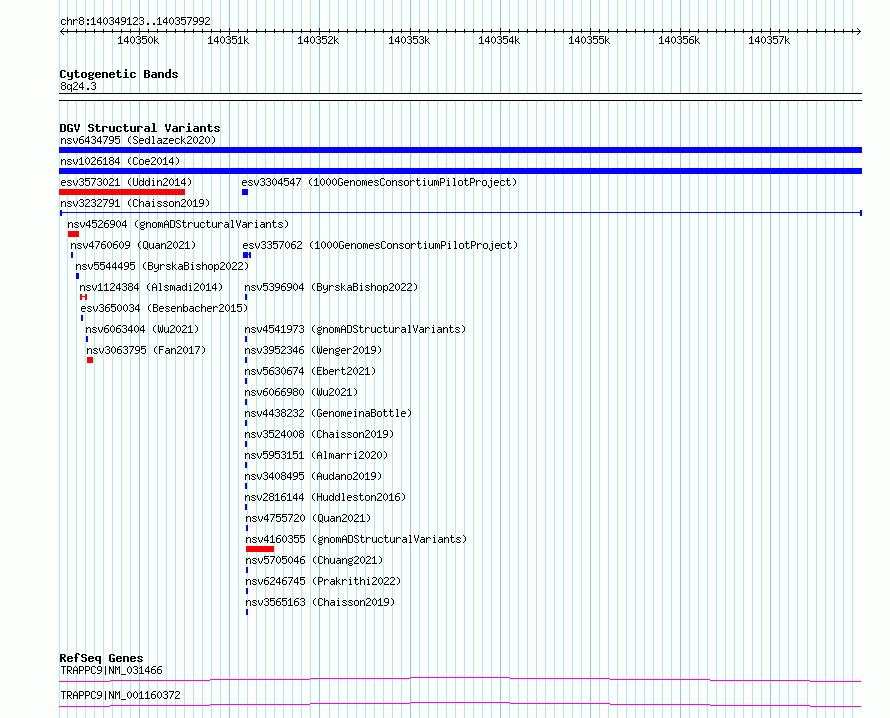Click the 140357k ruler position
The image size is (890, 718).
click(769, 40)
